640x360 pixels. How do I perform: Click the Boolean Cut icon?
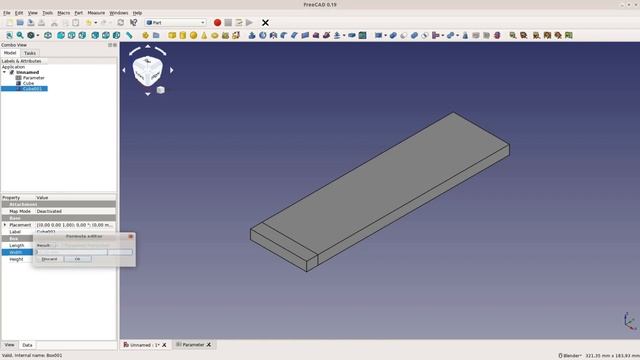404,36
